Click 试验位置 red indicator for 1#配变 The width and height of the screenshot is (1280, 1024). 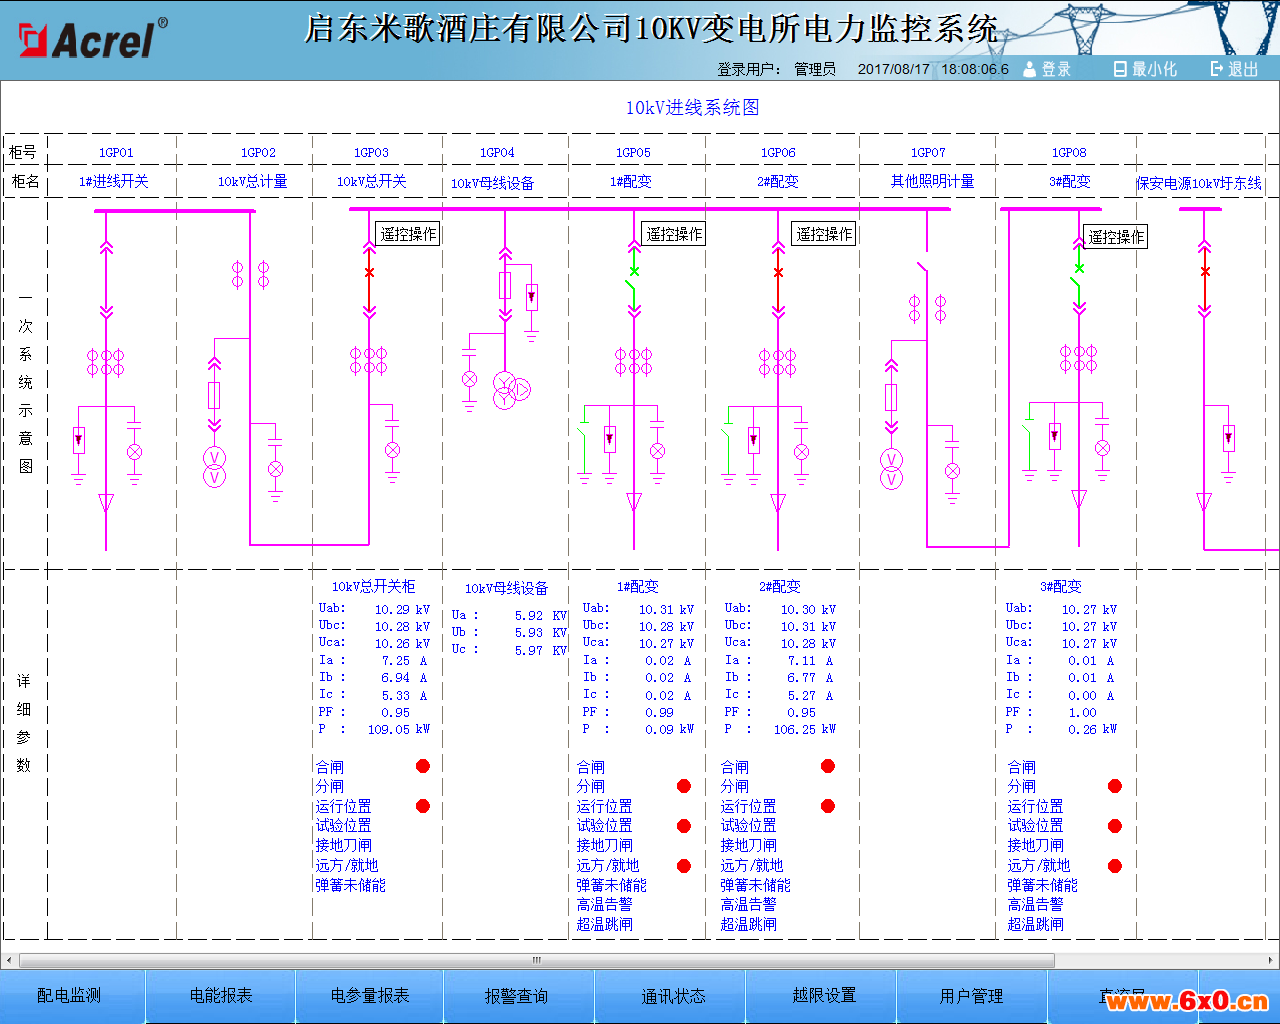click(x=684, y=826)
